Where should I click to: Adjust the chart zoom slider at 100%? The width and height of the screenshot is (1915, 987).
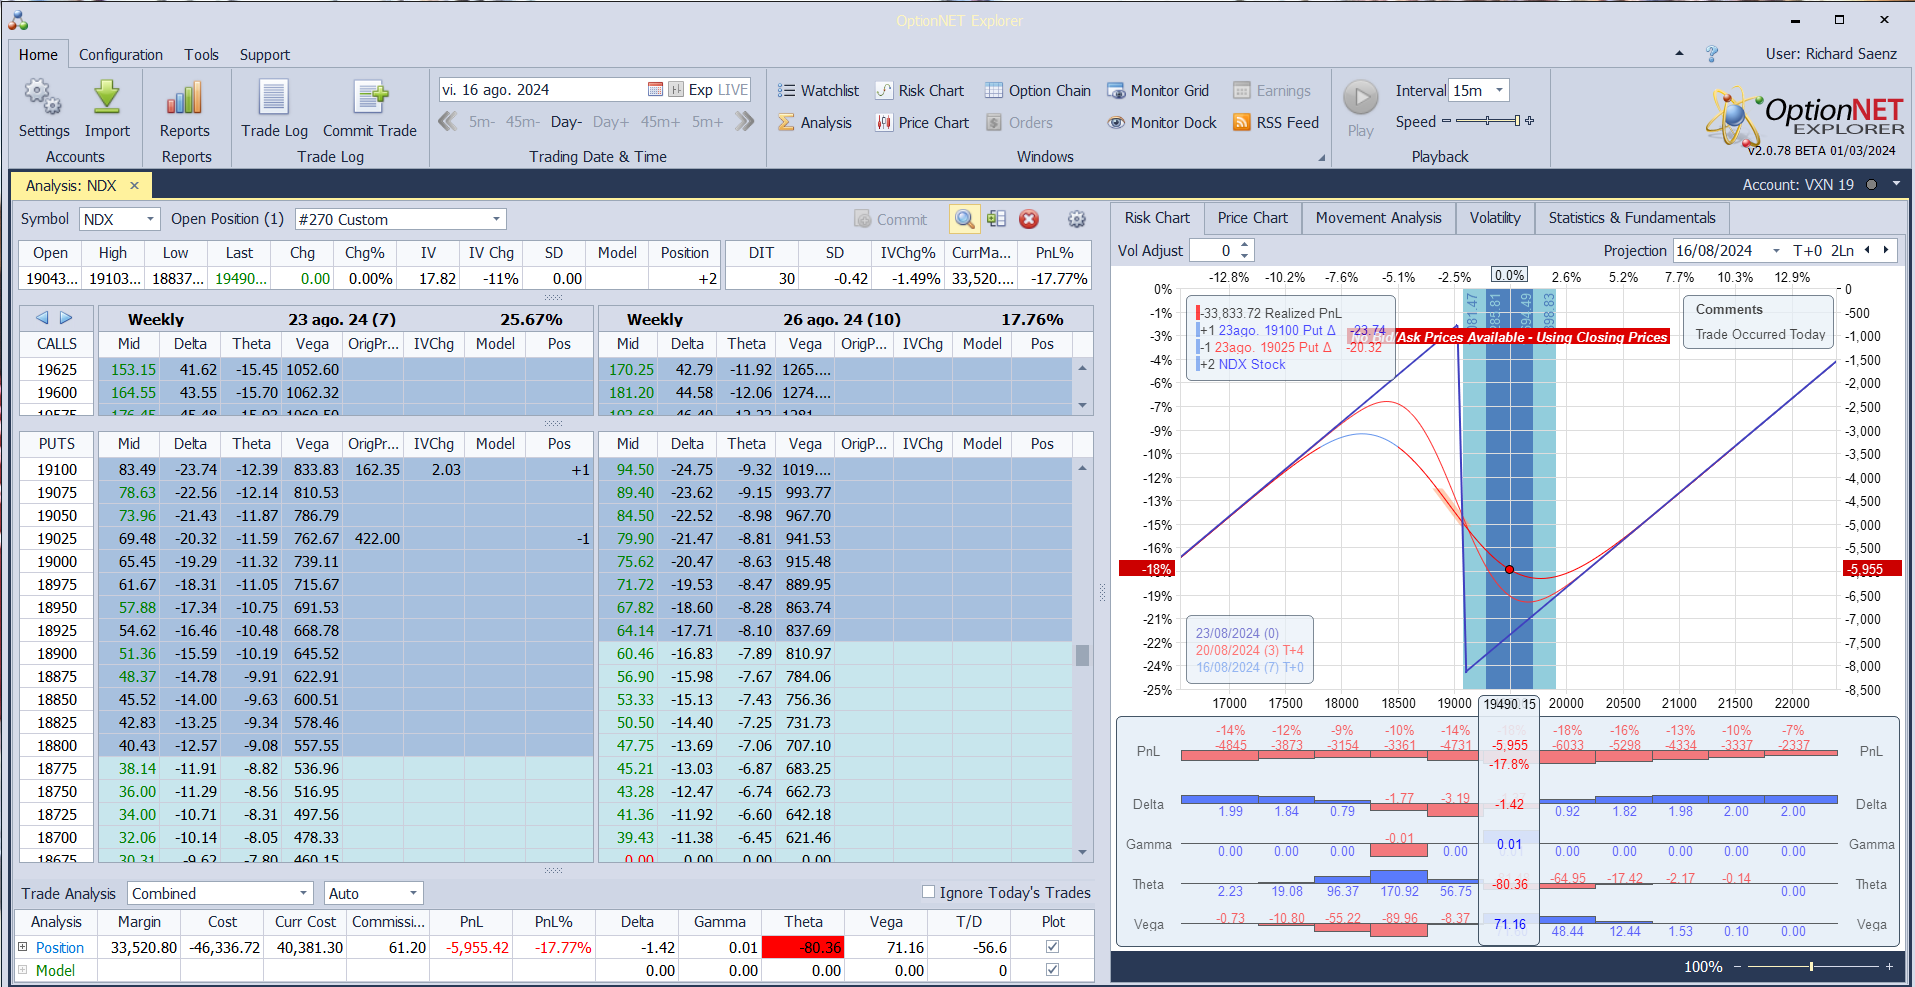(1811, 967)
